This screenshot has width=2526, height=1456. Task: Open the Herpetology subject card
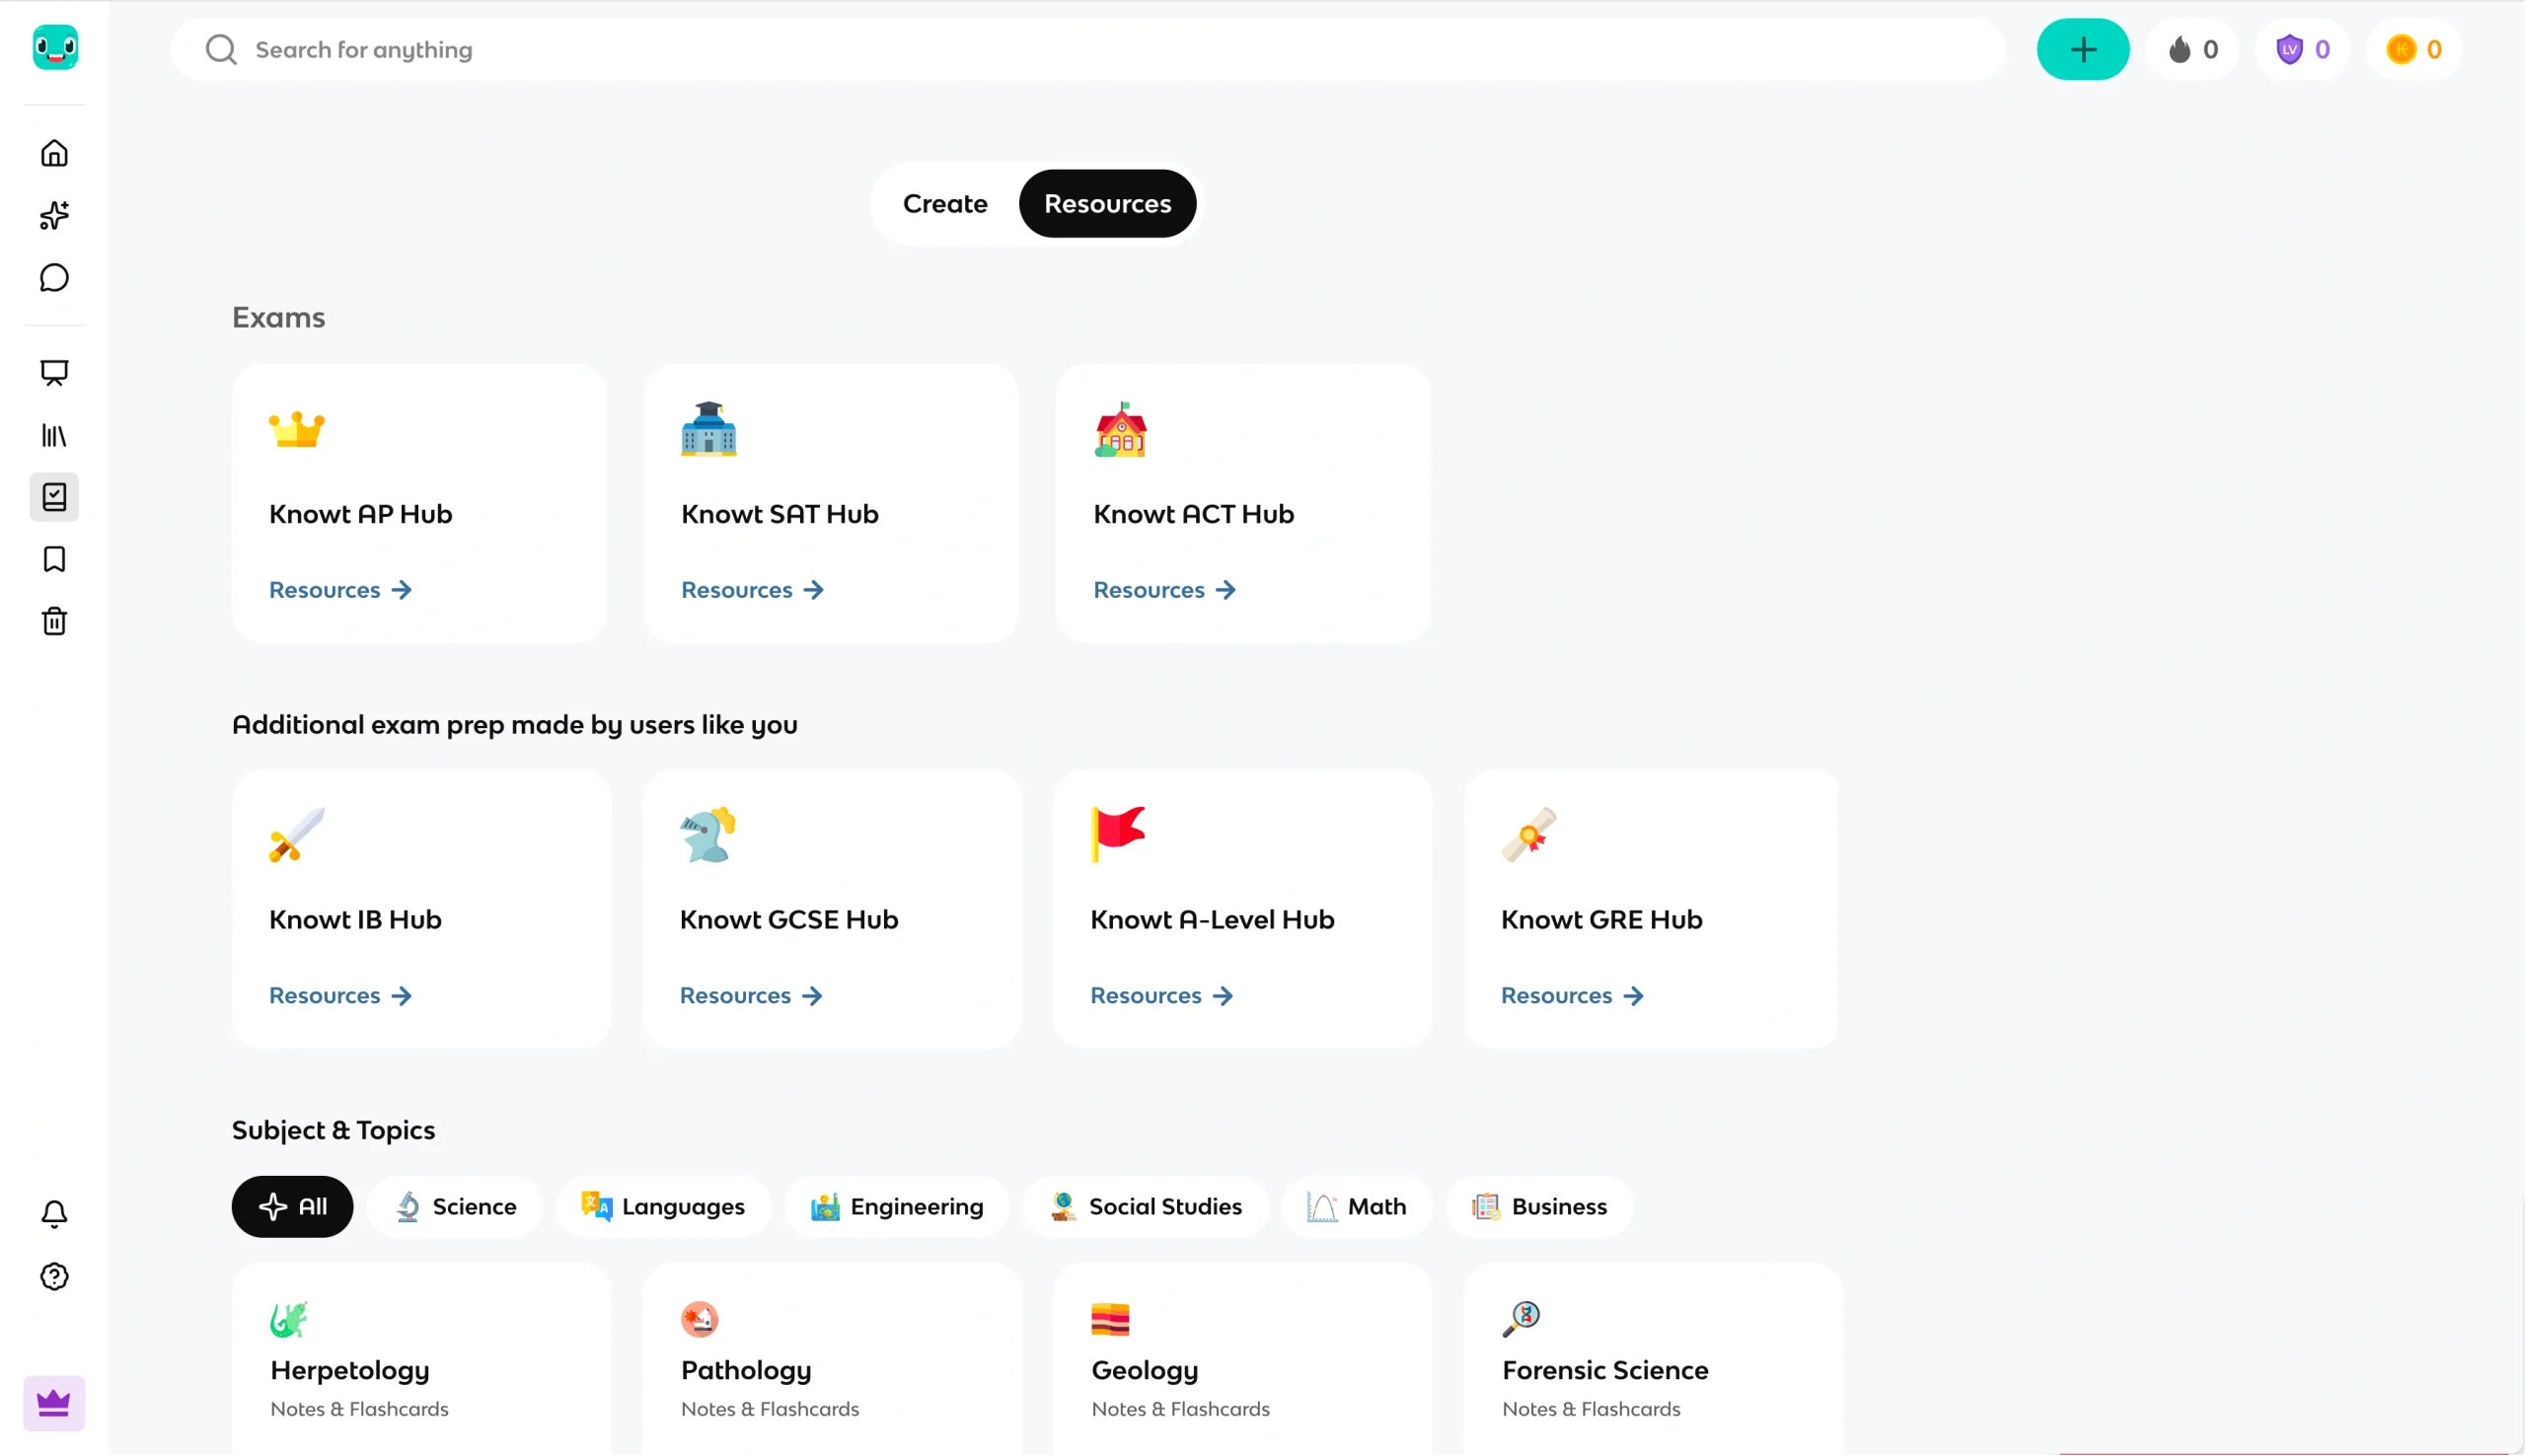pos(421,1360)
